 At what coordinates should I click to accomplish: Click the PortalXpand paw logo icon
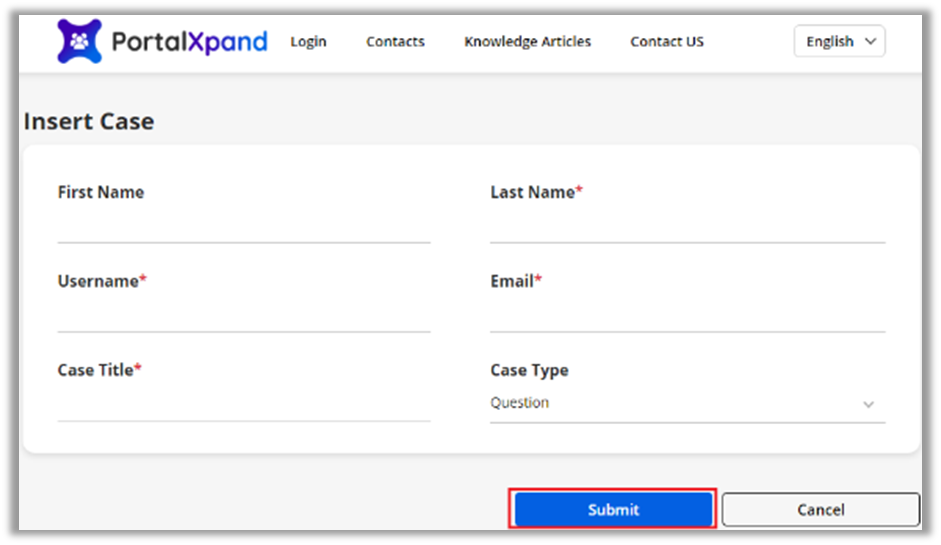pyautogui.click(x=79, y=41)
